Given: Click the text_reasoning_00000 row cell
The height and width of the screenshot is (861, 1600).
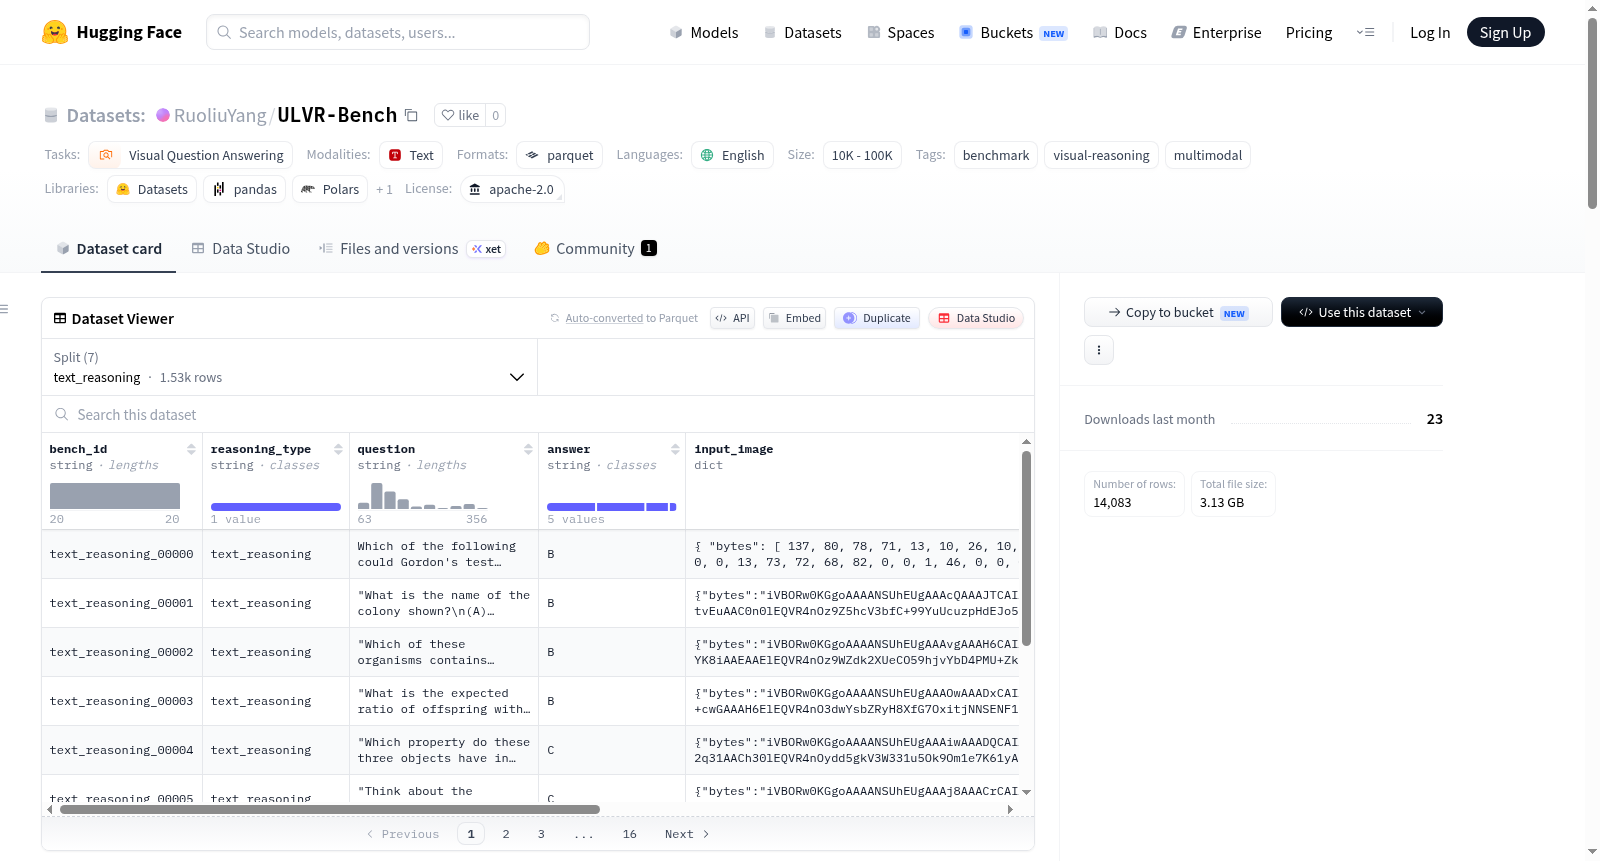Looking at the screenshot, I should click(122, 554).
